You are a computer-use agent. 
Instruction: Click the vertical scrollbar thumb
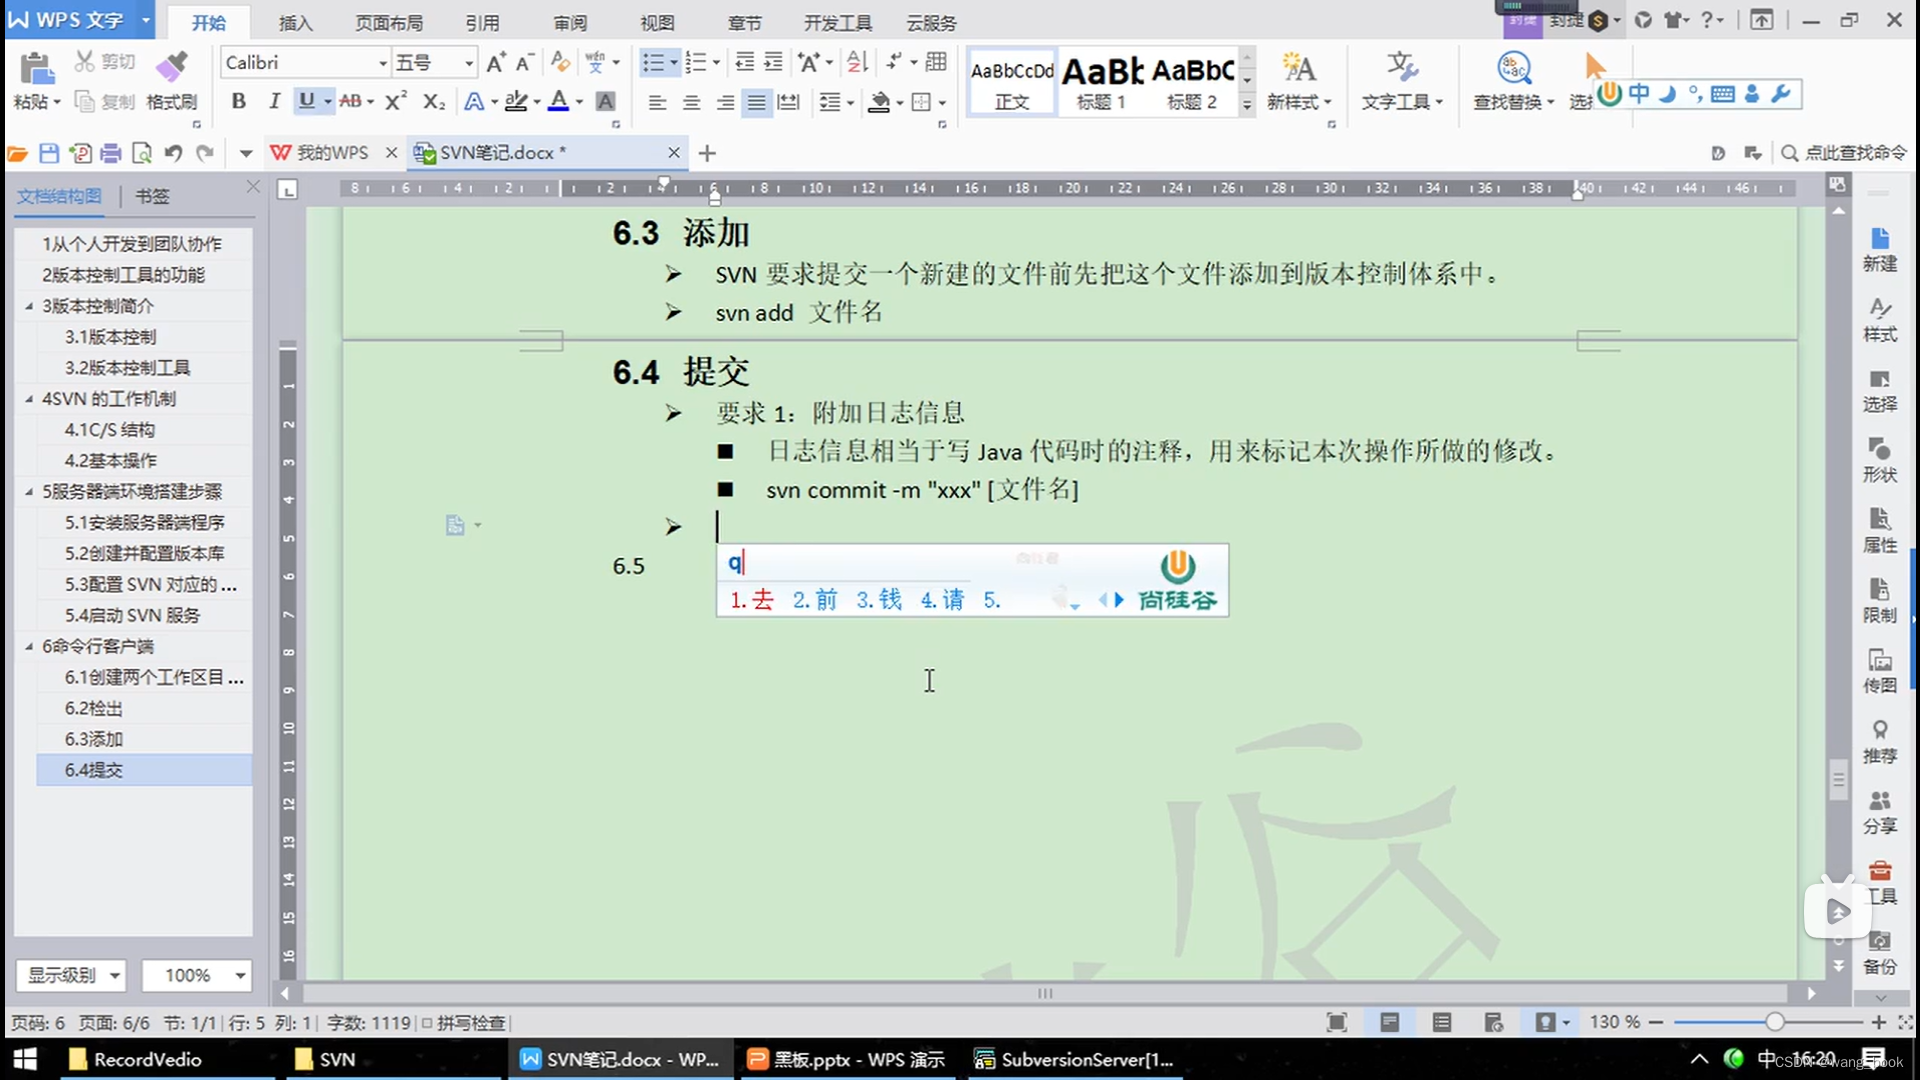[1838, 778]
